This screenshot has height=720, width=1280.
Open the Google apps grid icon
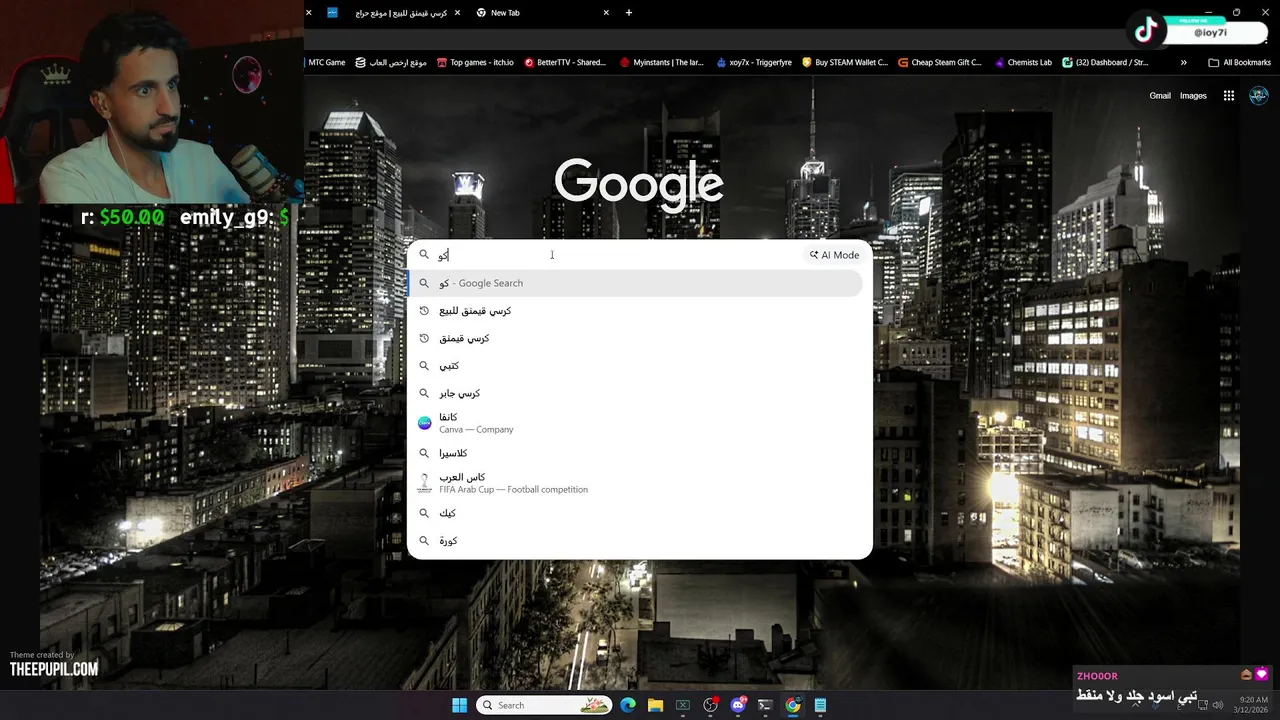click(1228, 96)
